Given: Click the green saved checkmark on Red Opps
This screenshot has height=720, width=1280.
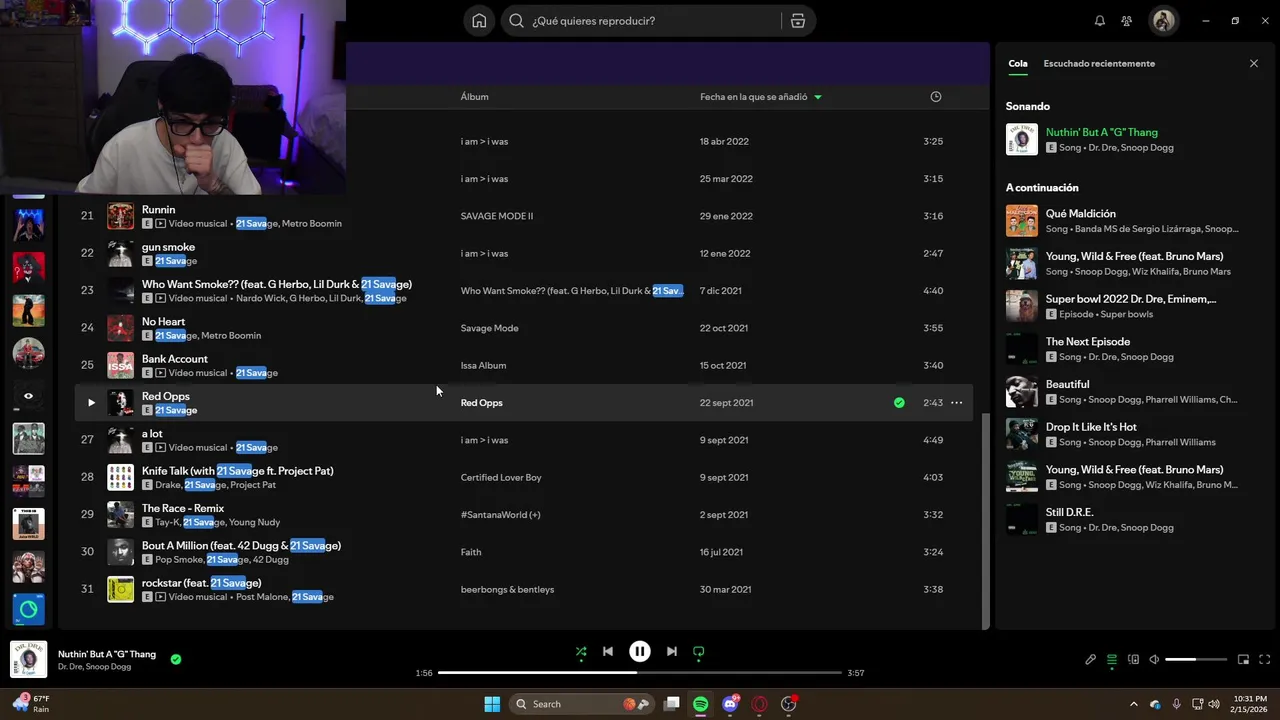Looking at the screenshot, I should coord(899,403).
